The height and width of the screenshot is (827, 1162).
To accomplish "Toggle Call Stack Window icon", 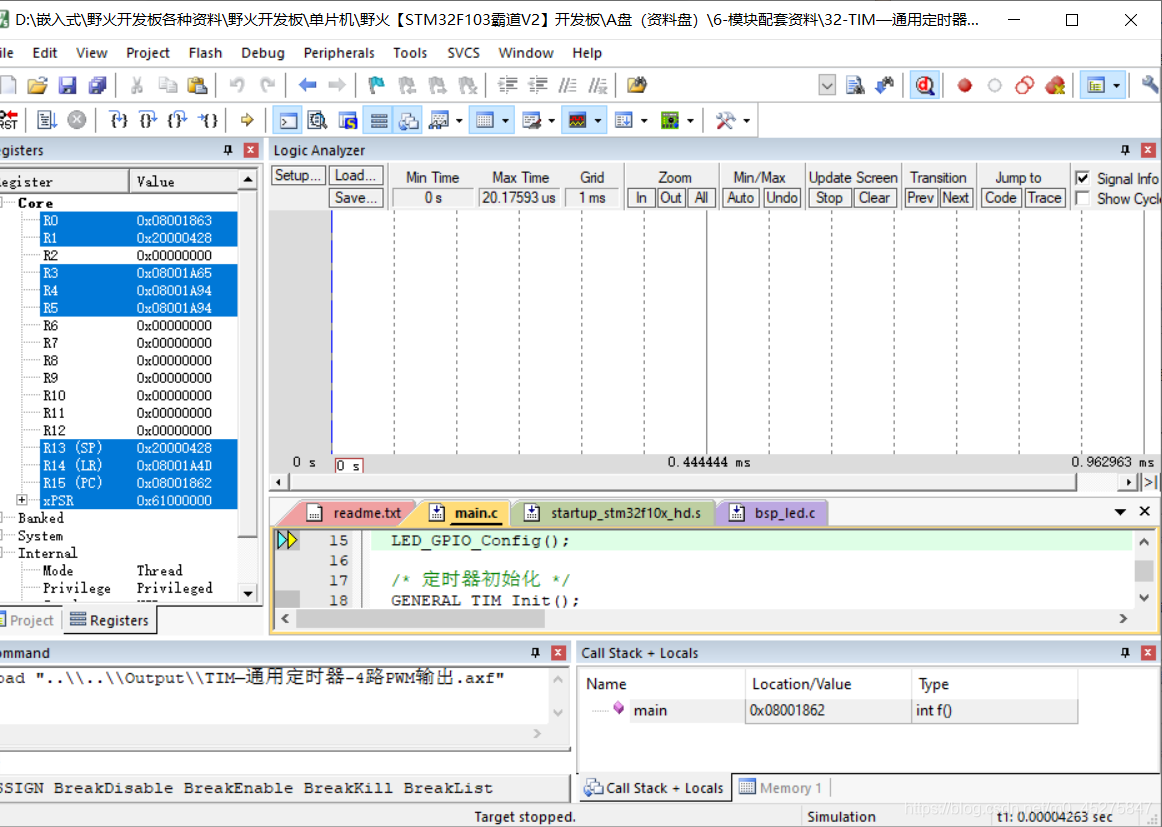I will pyautogui.click(x=408, y=120).
